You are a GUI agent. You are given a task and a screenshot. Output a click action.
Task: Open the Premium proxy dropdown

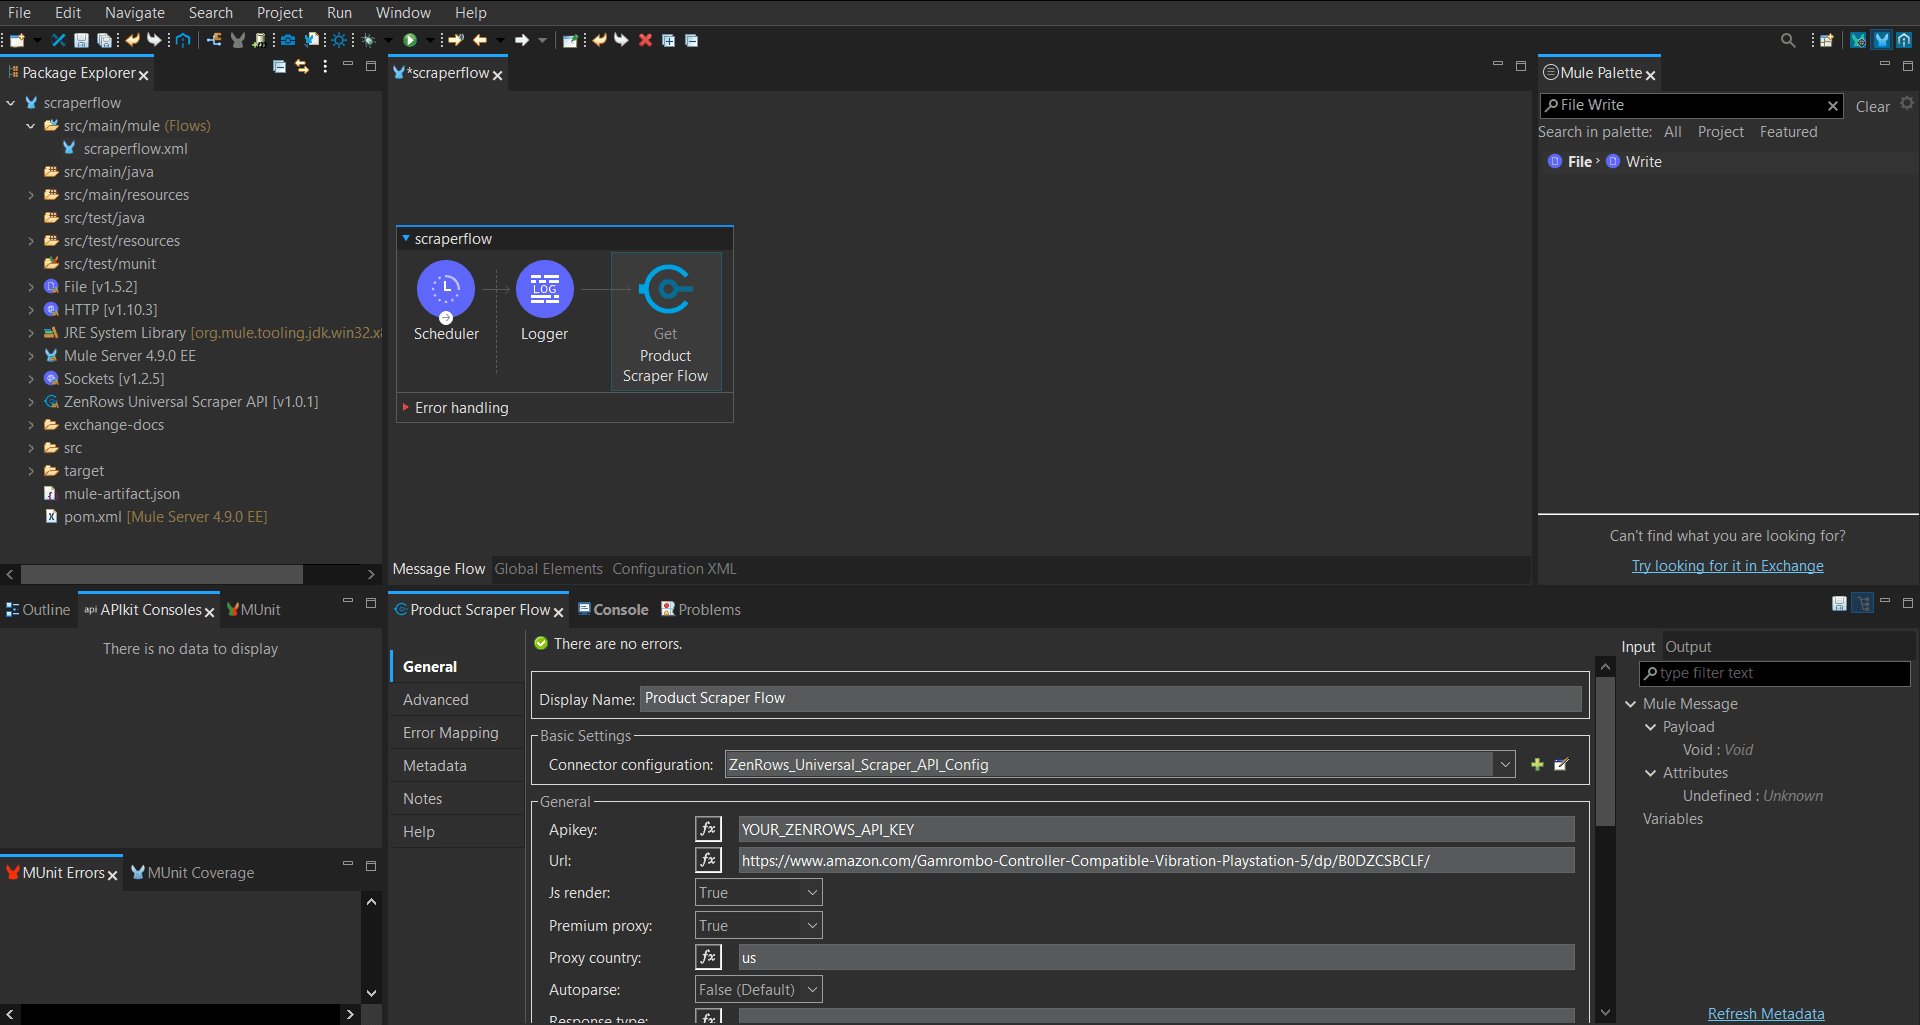coord(758,925)
